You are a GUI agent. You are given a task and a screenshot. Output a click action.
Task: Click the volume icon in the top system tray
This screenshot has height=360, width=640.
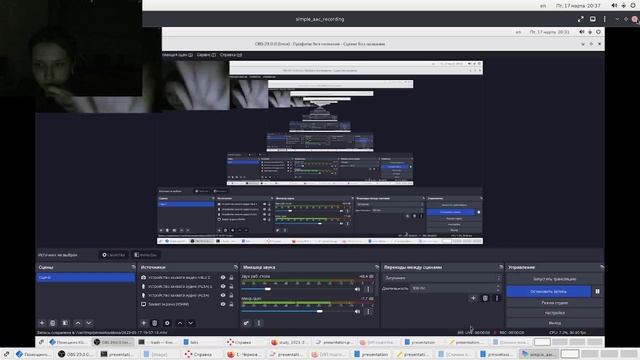614,6
